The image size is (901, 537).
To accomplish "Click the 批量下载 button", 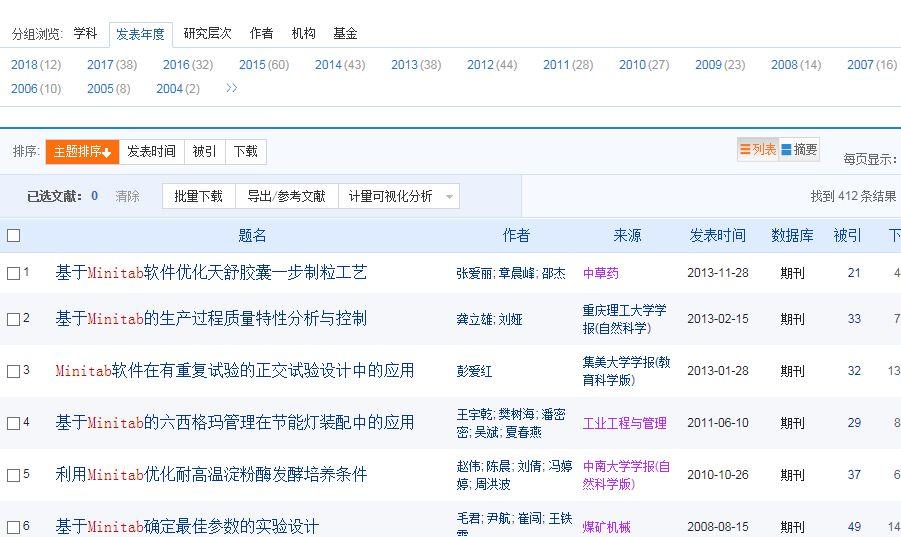I will [x=198, y=196].
